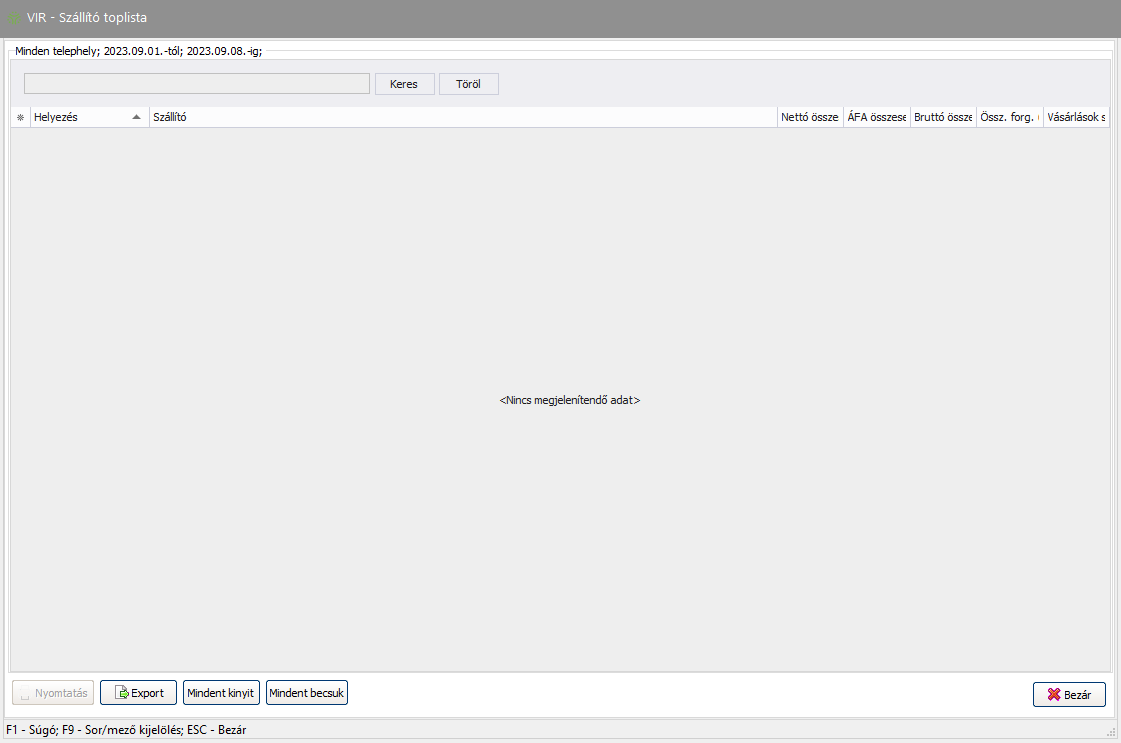Click the Export button with arrow icon

click(x=138, y=693)
